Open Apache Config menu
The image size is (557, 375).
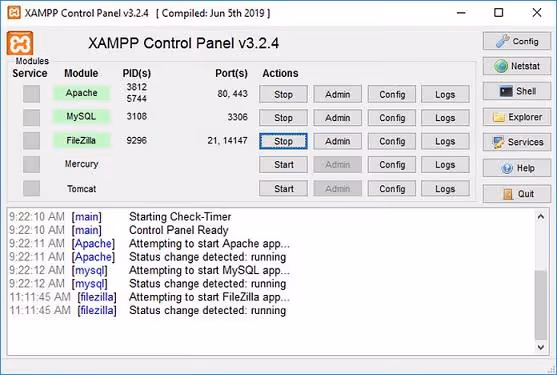coord(392,94)
